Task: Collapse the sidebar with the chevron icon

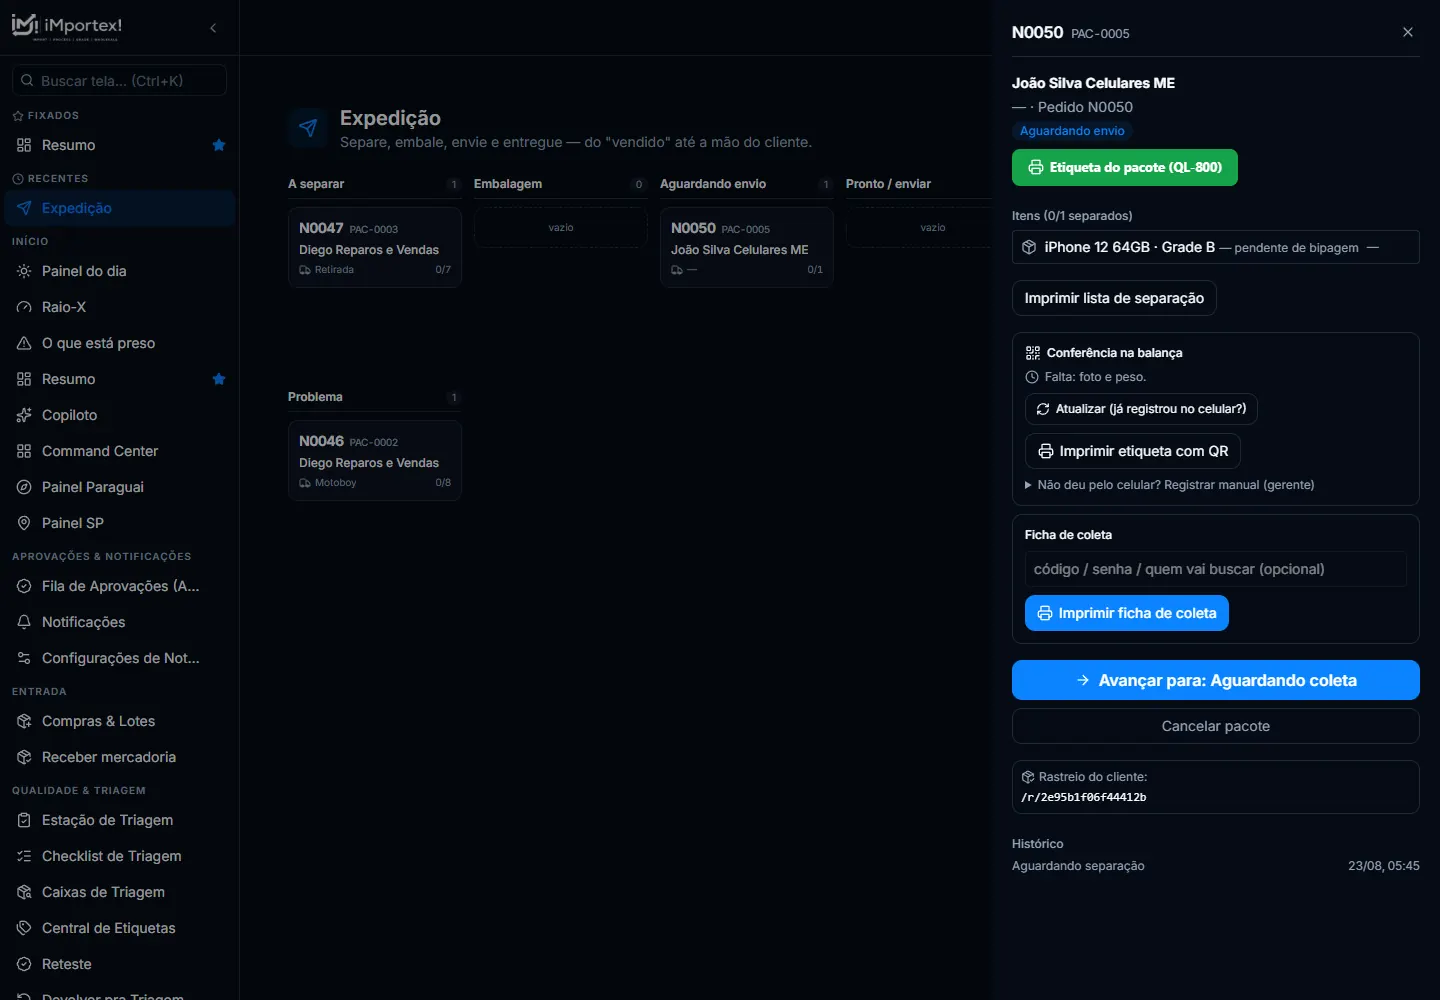Action: [x=213, y=28]
